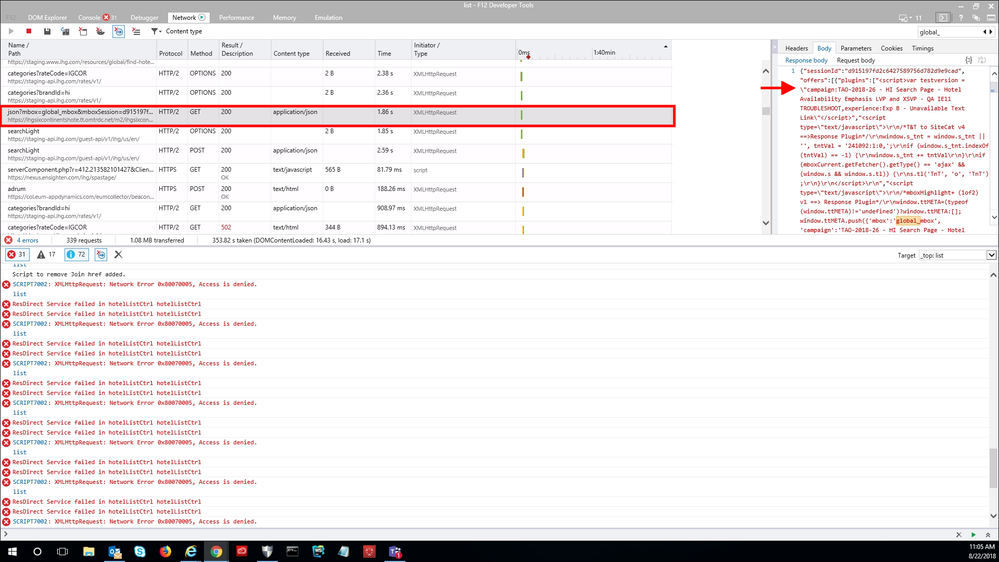Toggle error messages filter showing 31
This screenshot has height=562, width=999.
(17, 255)
